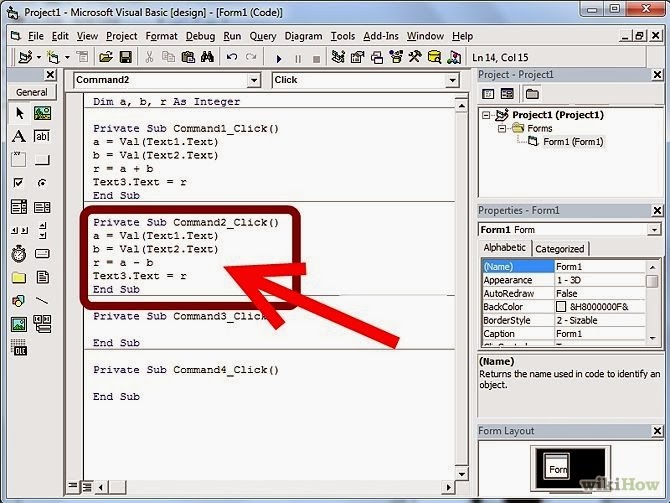This screenshot has width=670, height=503.
Task: Select the Frame control tool
Action: click(x=19, y=160)
